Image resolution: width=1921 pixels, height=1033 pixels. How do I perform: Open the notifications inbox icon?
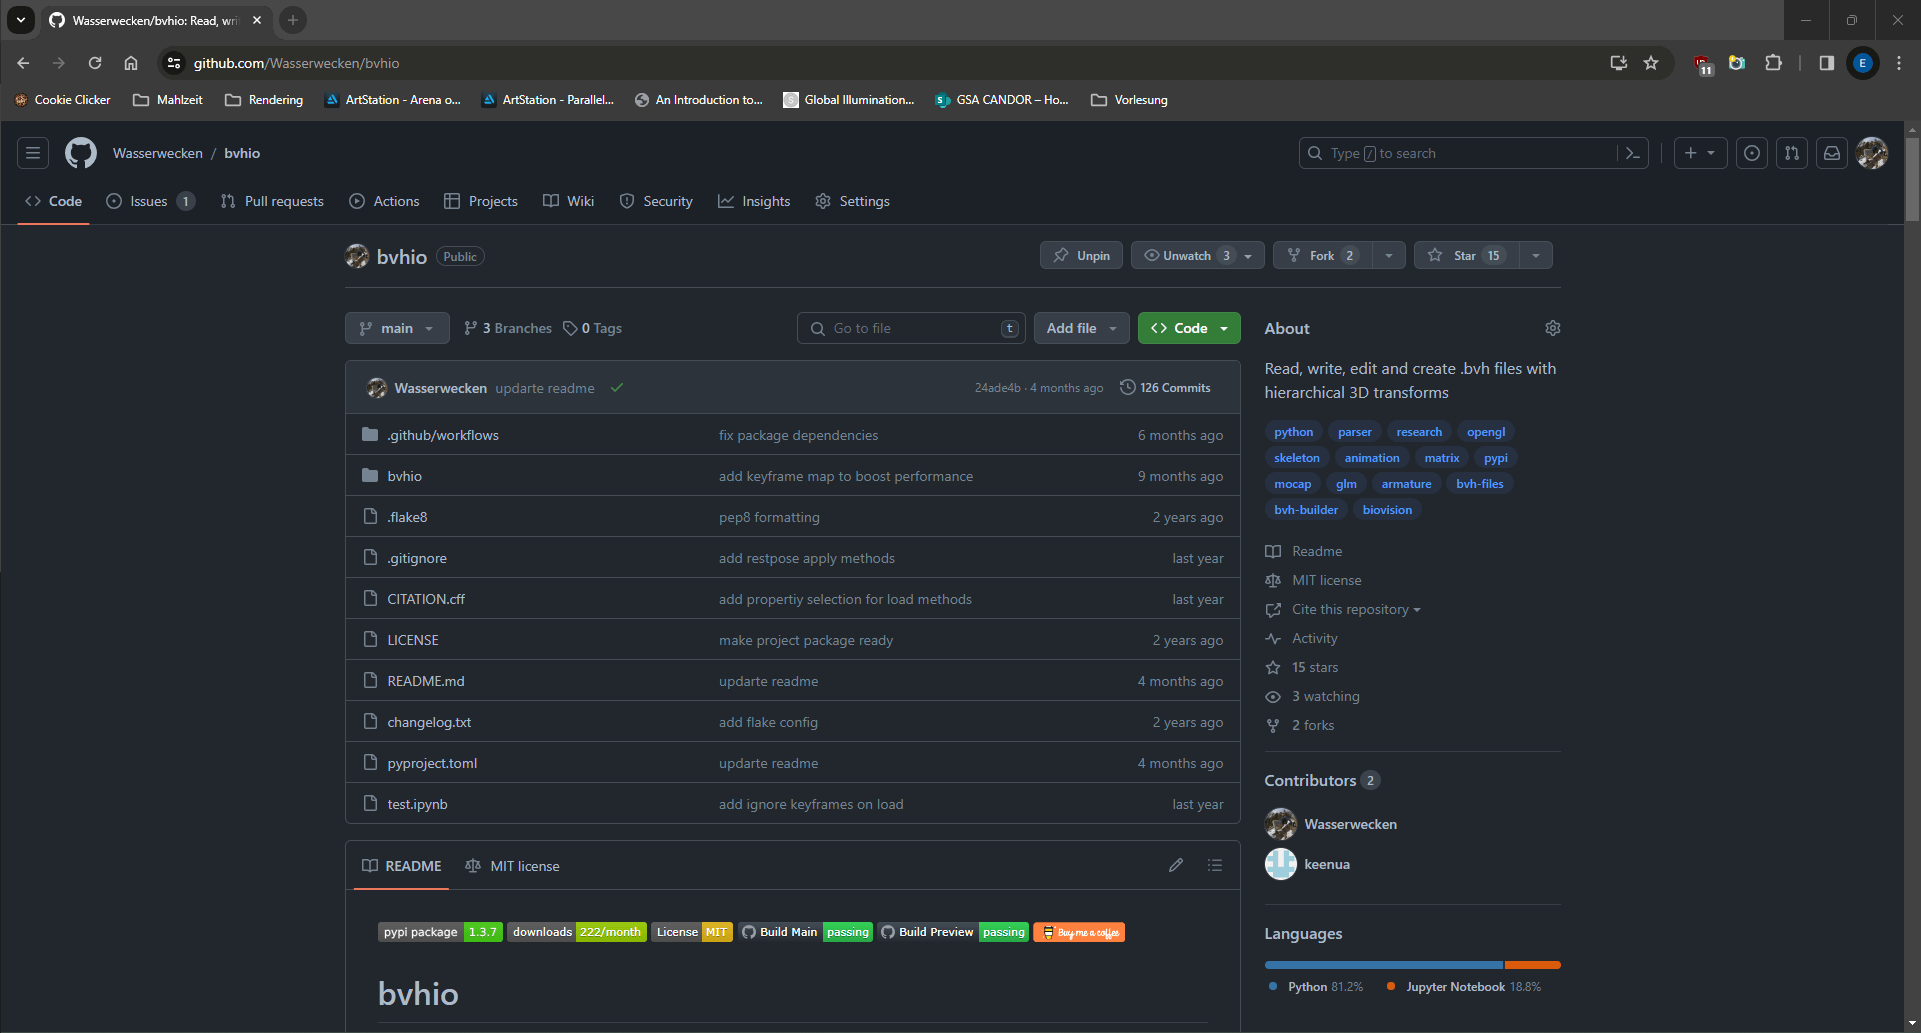point(1832,153)
